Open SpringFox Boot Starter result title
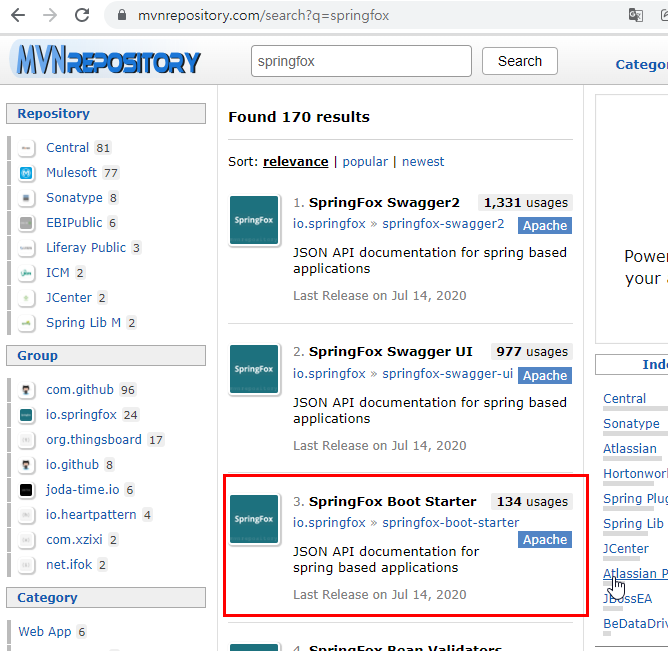Screen dimensions: 668x651 [x=392, y=502]
